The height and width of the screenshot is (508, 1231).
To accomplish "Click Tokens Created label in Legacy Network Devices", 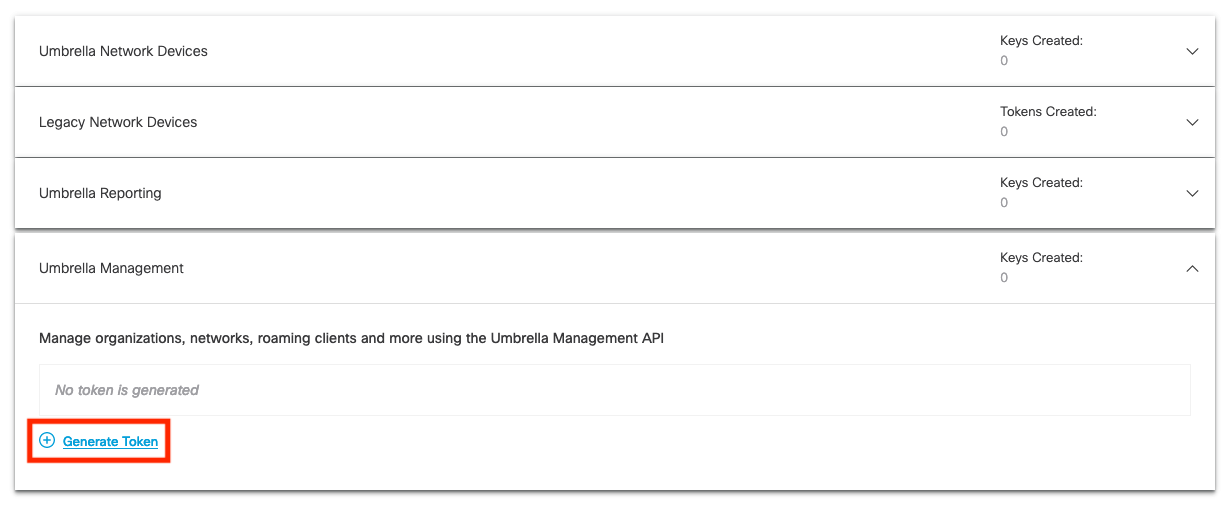I will pos(1048,112).
